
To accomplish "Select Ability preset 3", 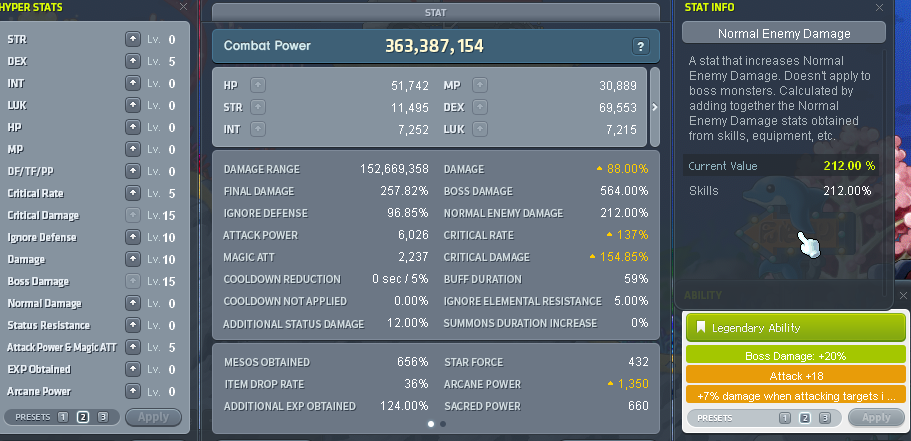I will click(824, 418).
